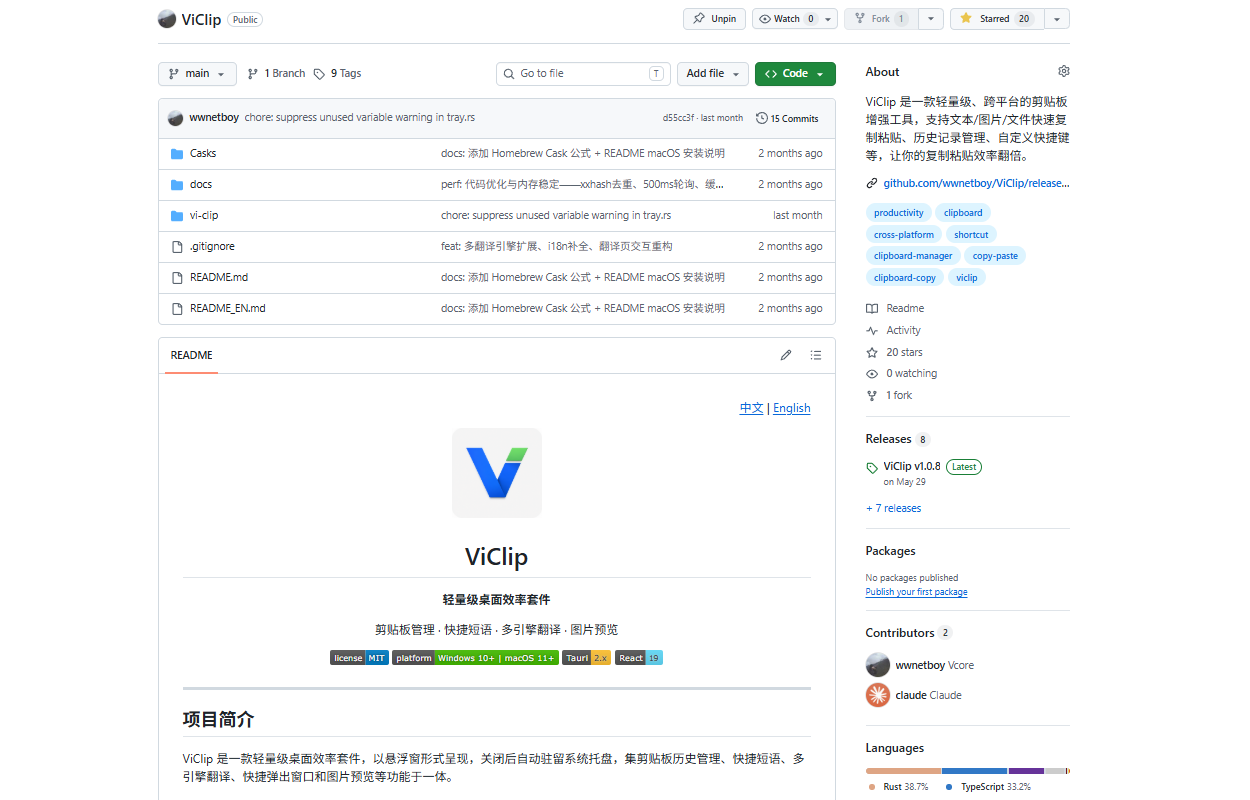Screen dimensions: 1250x800
Task: Click the docs folder icon
Action: click(177, 185)
